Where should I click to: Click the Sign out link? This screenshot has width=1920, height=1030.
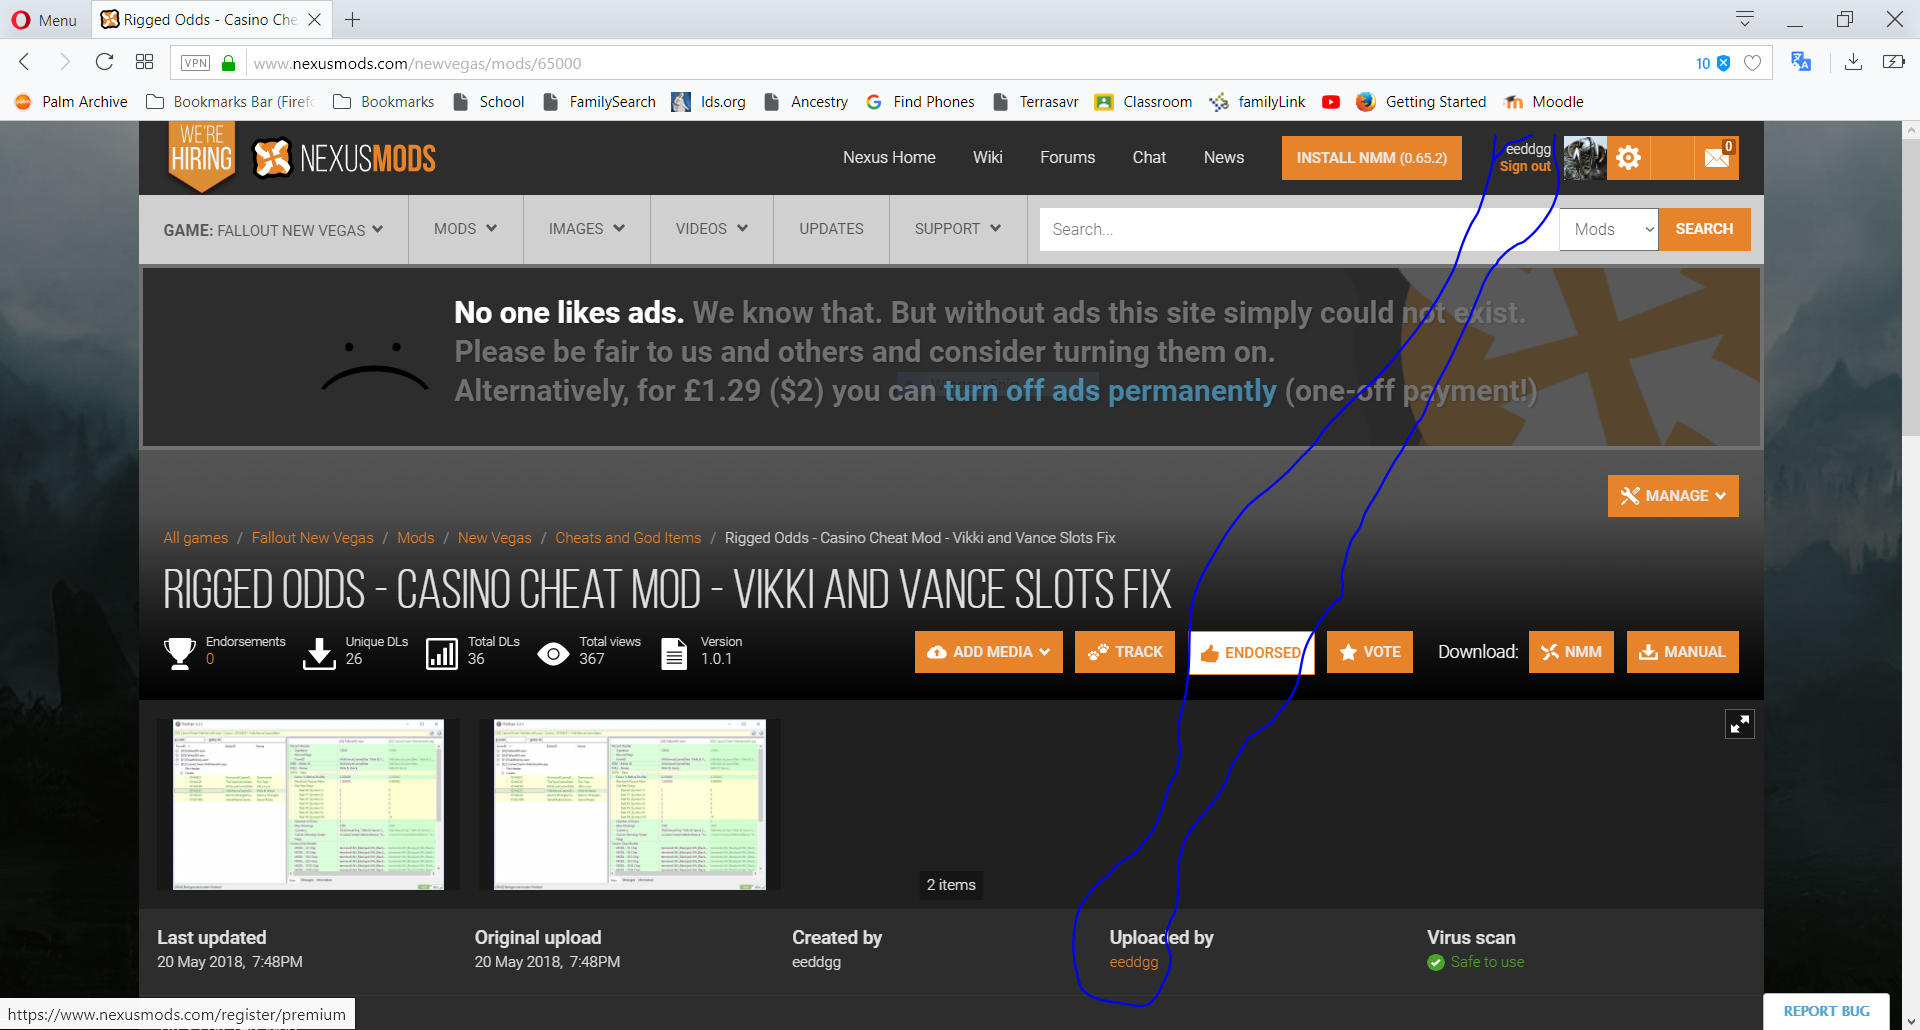click(x=1525, y=167)
